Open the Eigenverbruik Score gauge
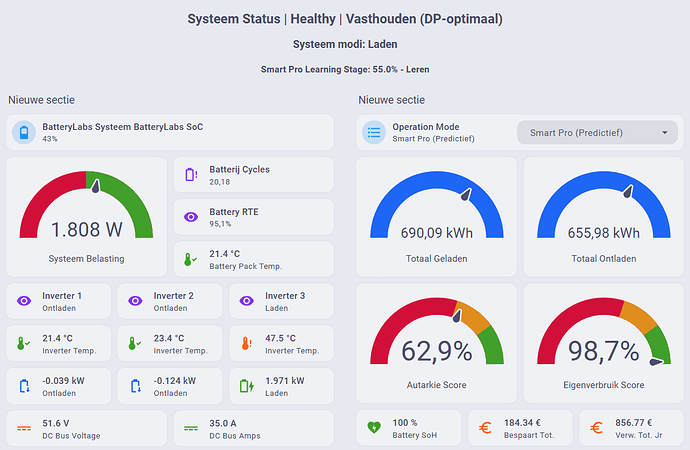 click(604, 343)
